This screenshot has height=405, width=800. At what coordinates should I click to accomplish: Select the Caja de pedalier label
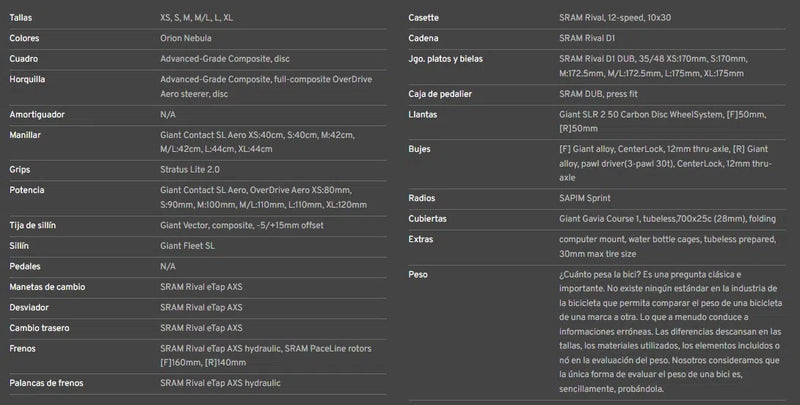[440, 94]
